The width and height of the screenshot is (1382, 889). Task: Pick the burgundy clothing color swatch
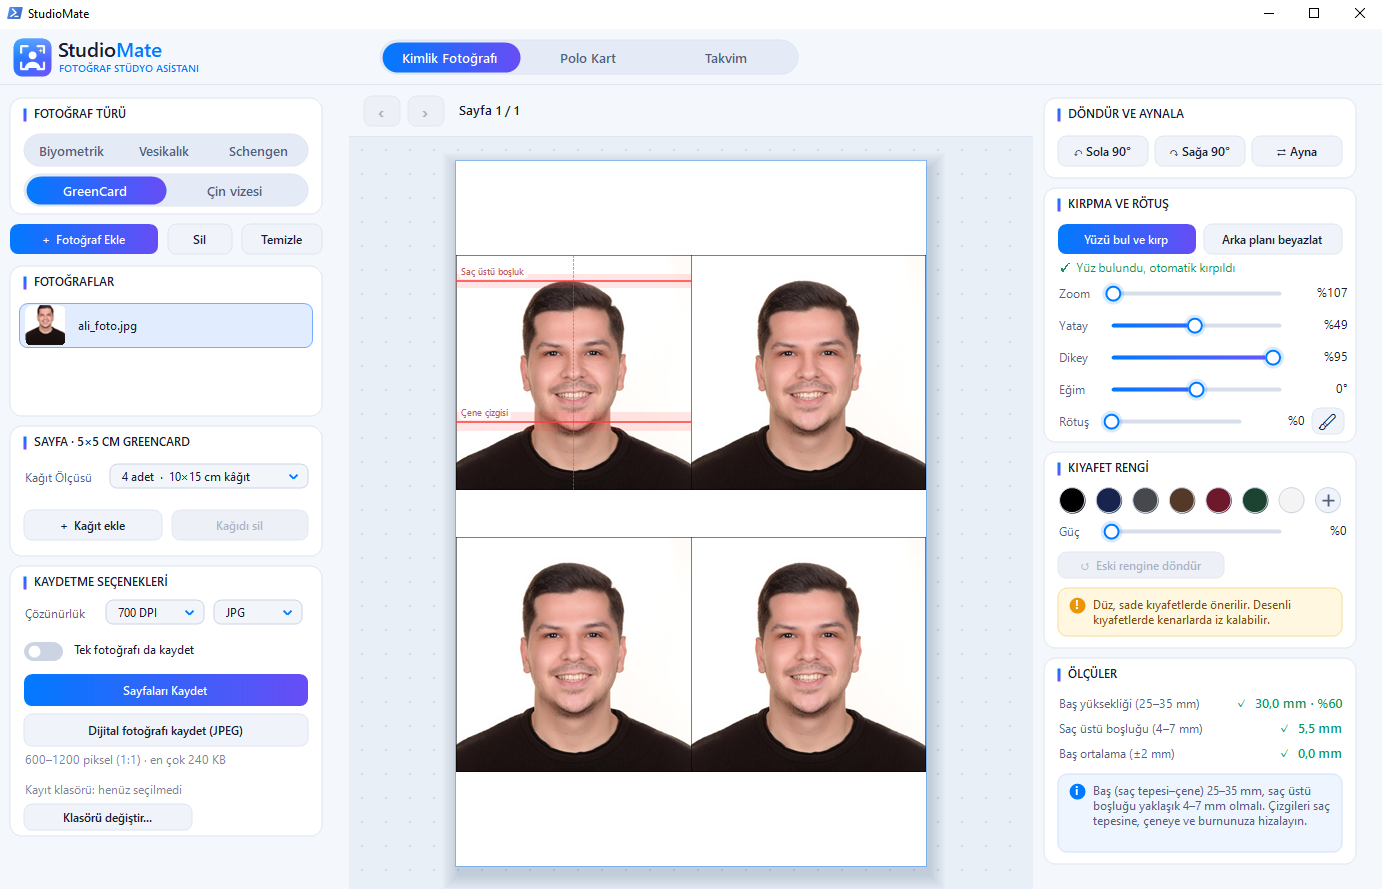point(1218,500)
